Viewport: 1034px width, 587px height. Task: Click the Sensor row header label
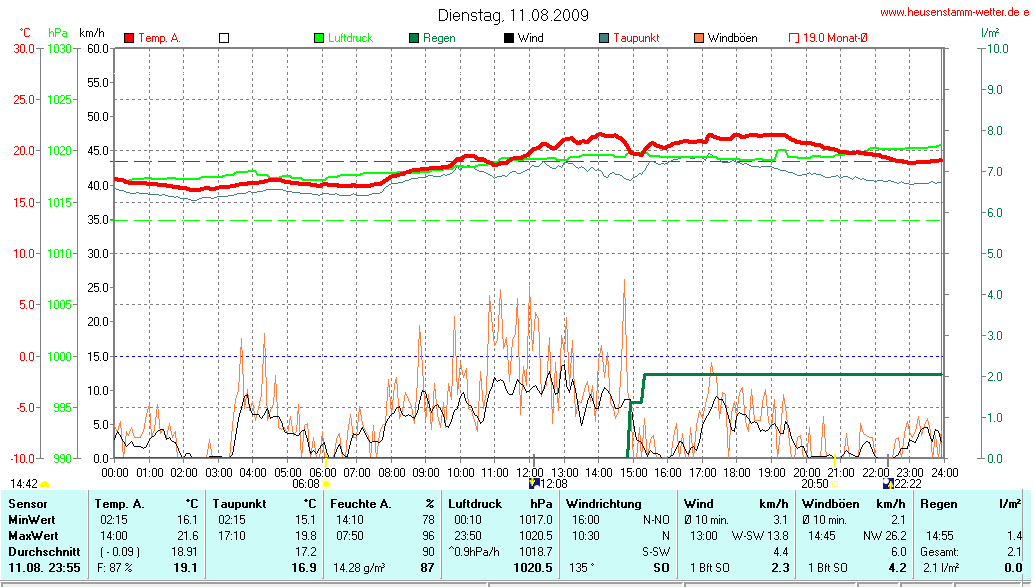point(28,504)
